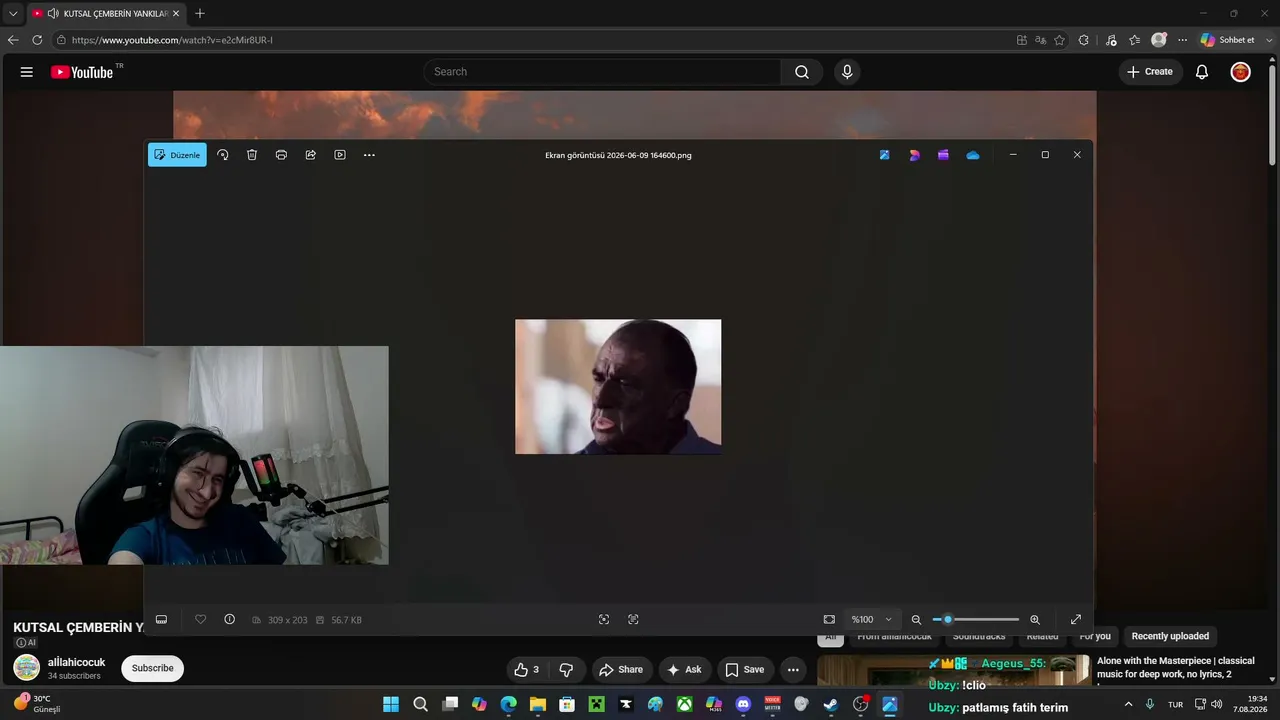Open the OneDrive cloud icon in Photos
The height and width of the screenshot is (720, 1280).
[973, 155]
